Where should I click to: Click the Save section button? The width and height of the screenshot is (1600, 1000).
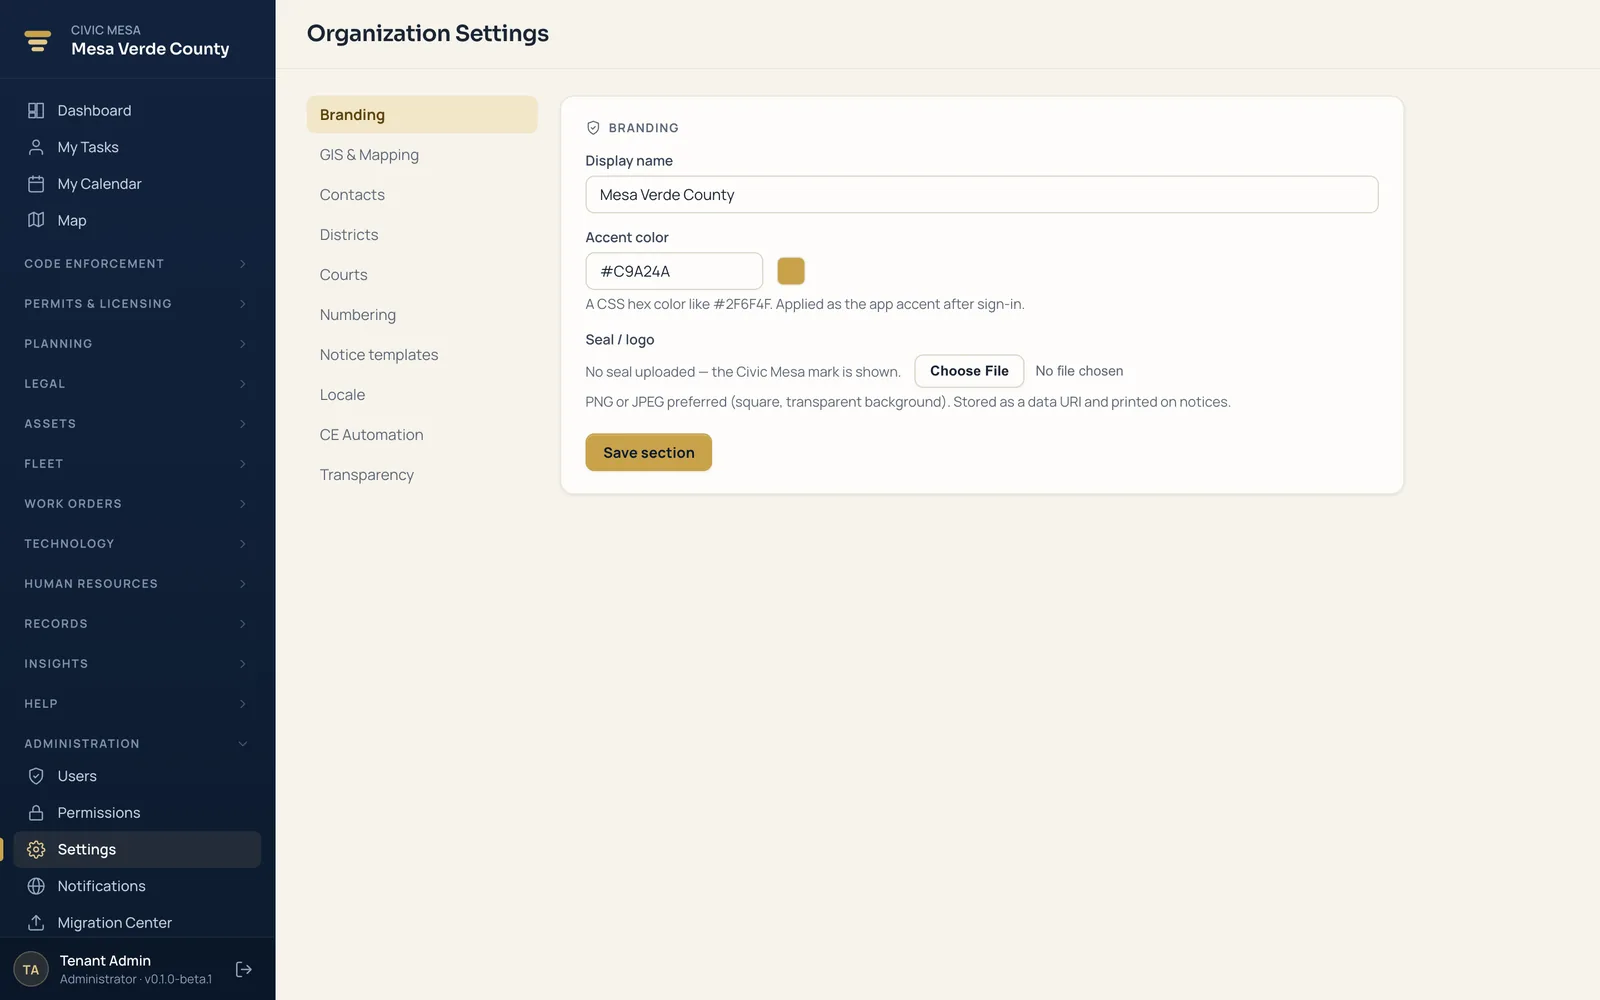(649, 452)
